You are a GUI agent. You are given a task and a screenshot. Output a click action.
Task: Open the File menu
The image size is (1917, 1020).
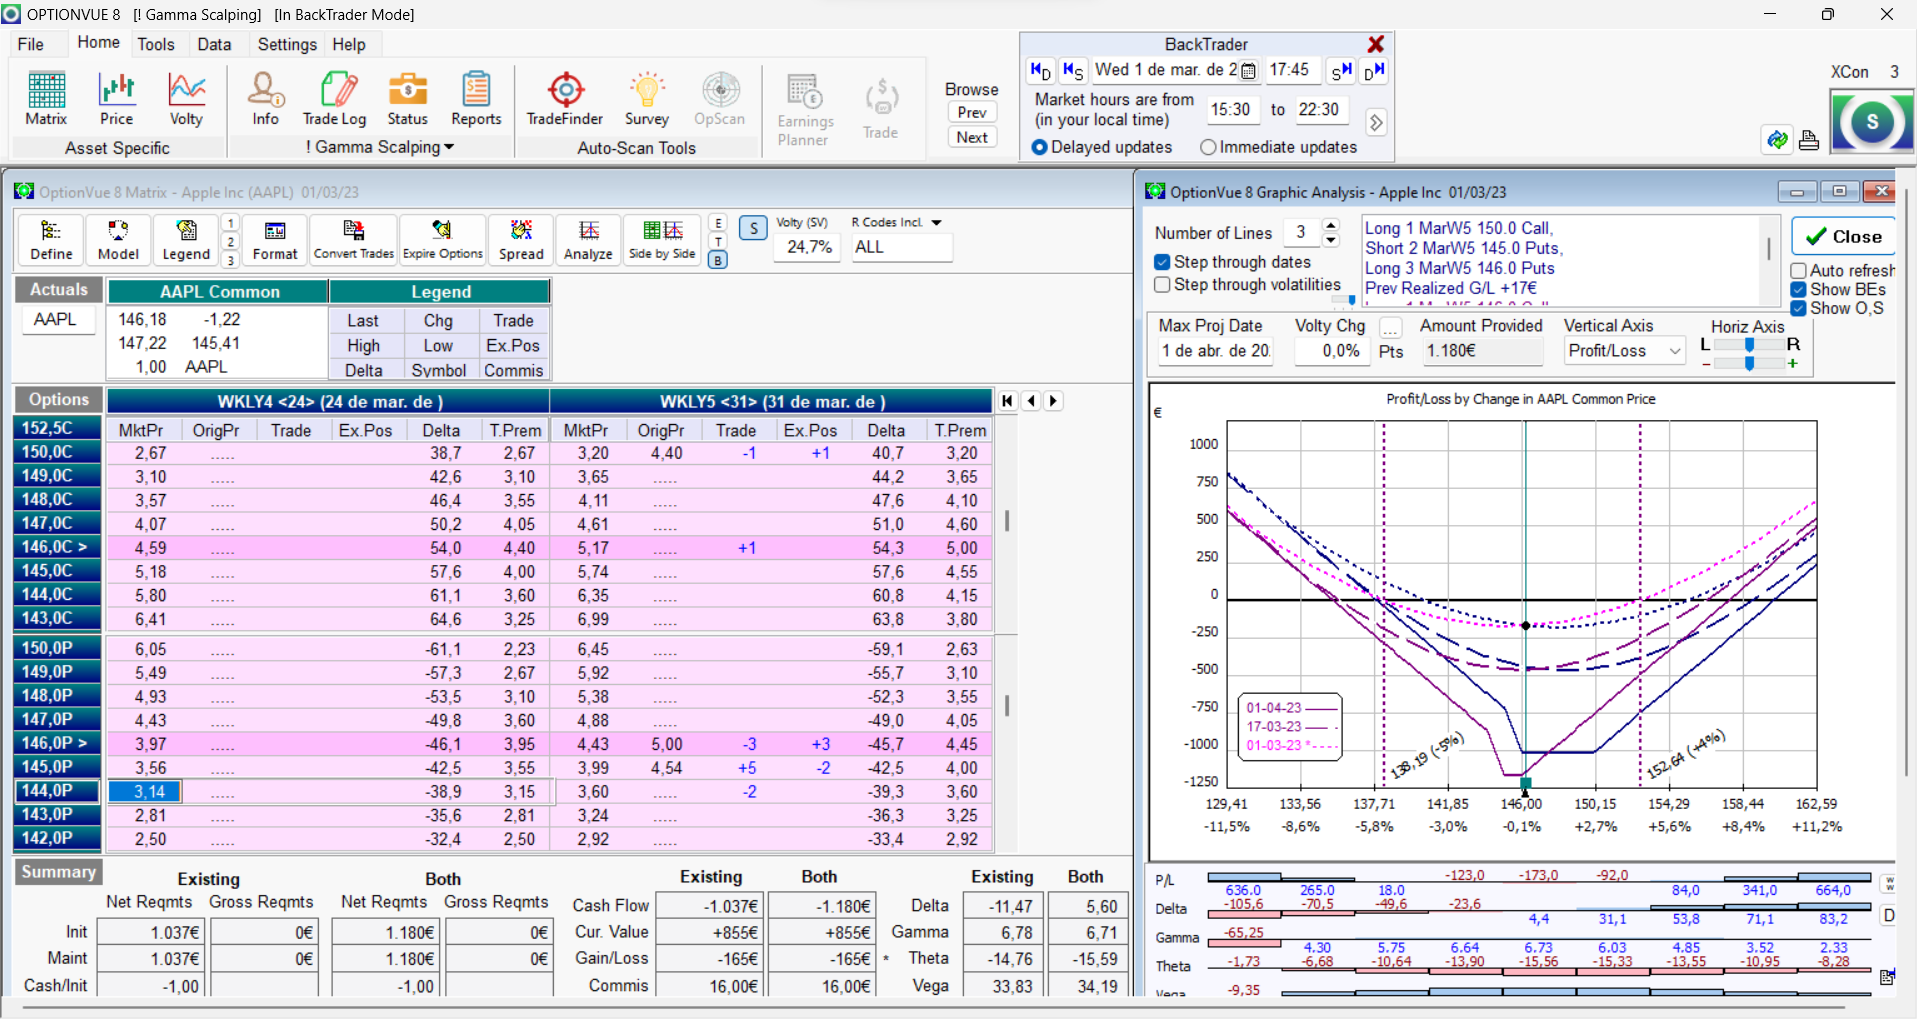(31, 44)
